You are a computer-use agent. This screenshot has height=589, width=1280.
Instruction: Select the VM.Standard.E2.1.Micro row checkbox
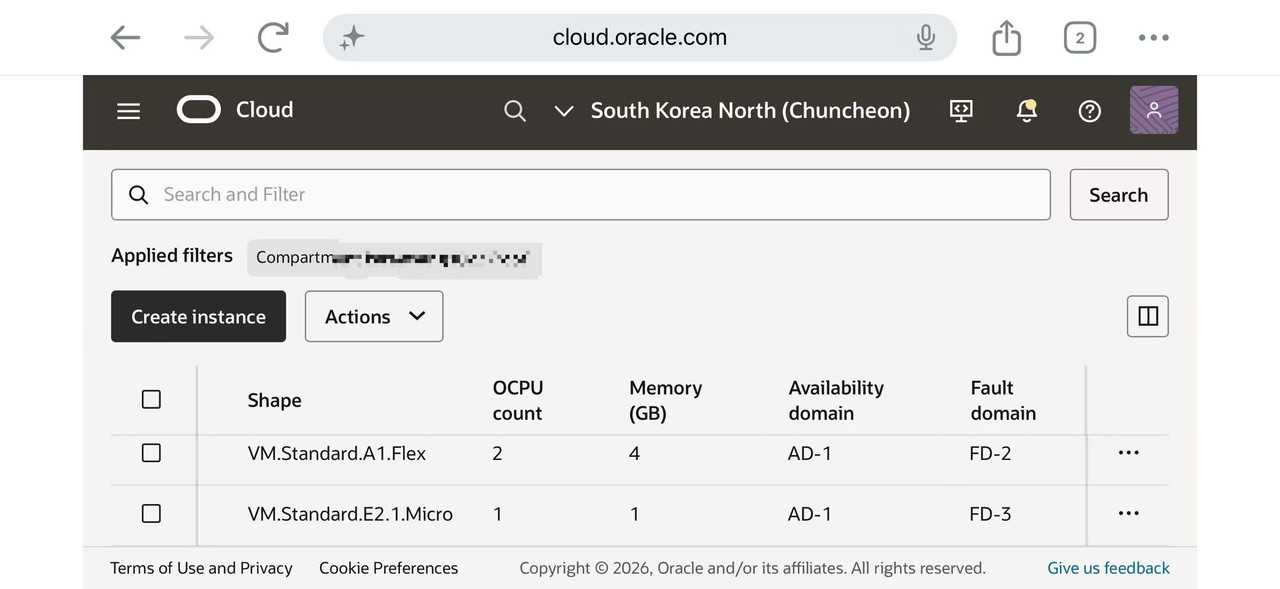tap(151, 513)
